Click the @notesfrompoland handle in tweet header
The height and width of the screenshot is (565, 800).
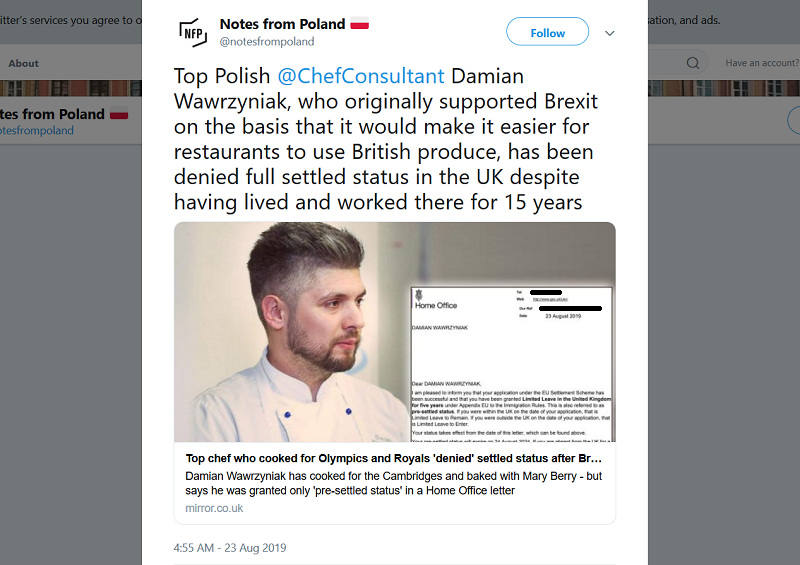(267, 42)
